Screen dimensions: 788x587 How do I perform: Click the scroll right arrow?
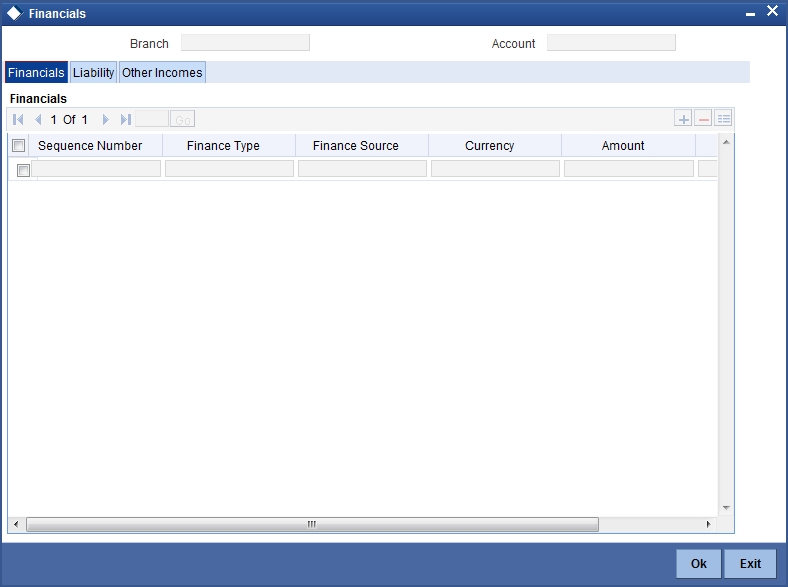(x=709, y=524)
